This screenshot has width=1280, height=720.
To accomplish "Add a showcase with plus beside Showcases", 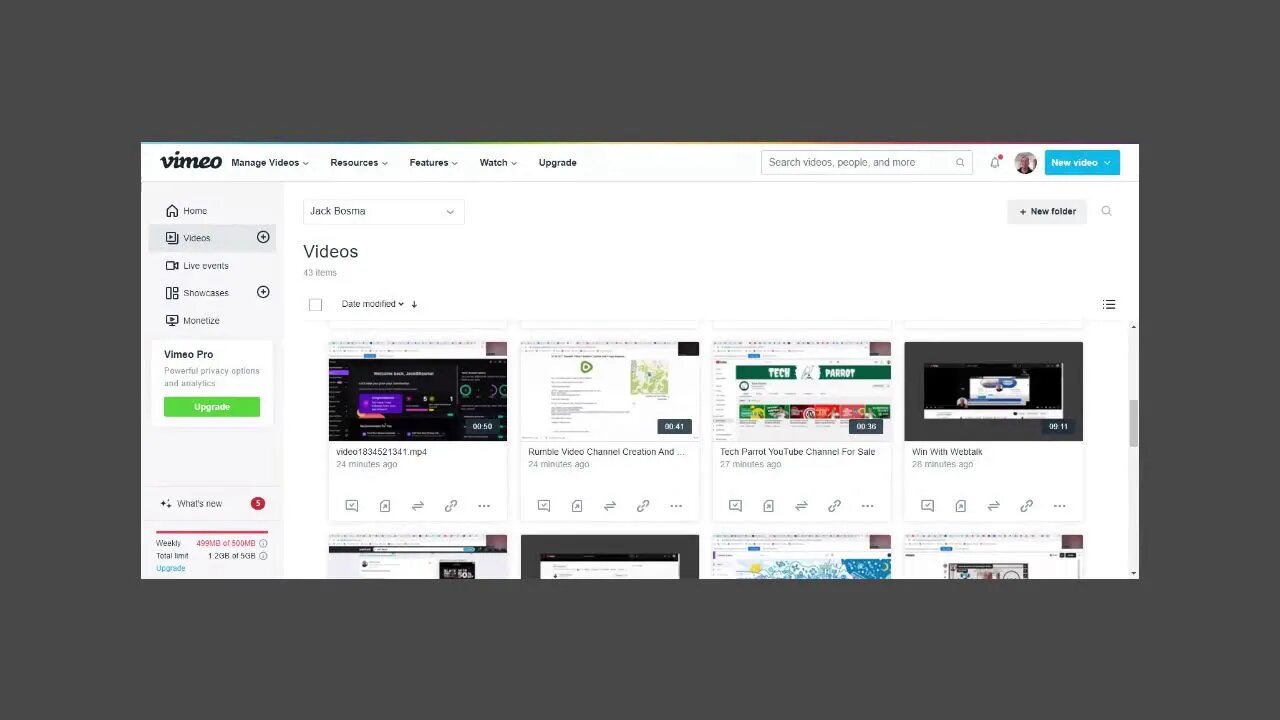I will pyautogui.click(x=263, y=292).
